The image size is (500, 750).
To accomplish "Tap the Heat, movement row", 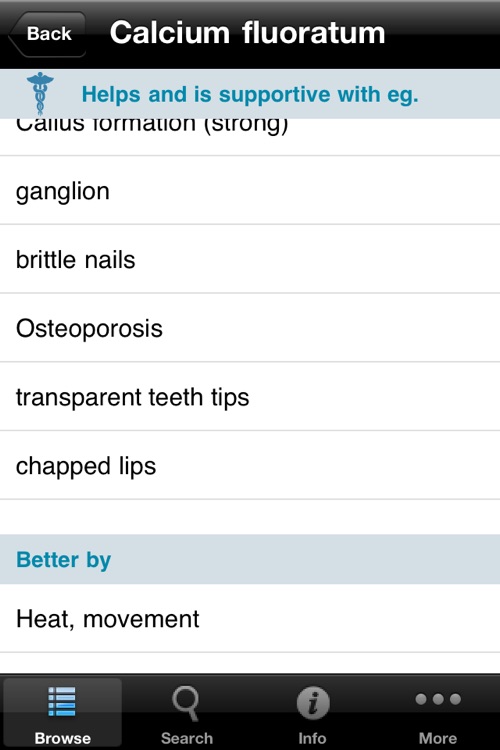I will (x=250, y=618).
